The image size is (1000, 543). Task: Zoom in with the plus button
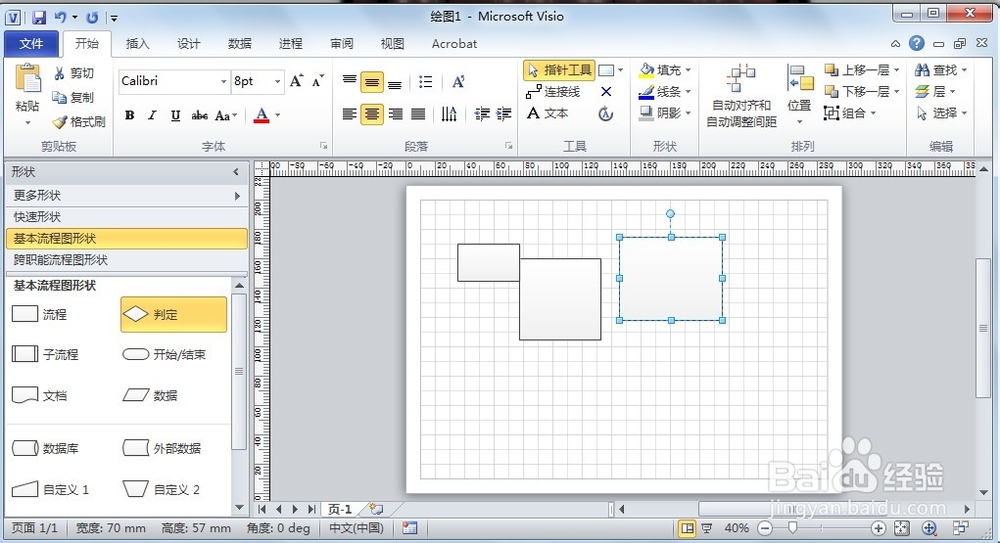(878, 528)
